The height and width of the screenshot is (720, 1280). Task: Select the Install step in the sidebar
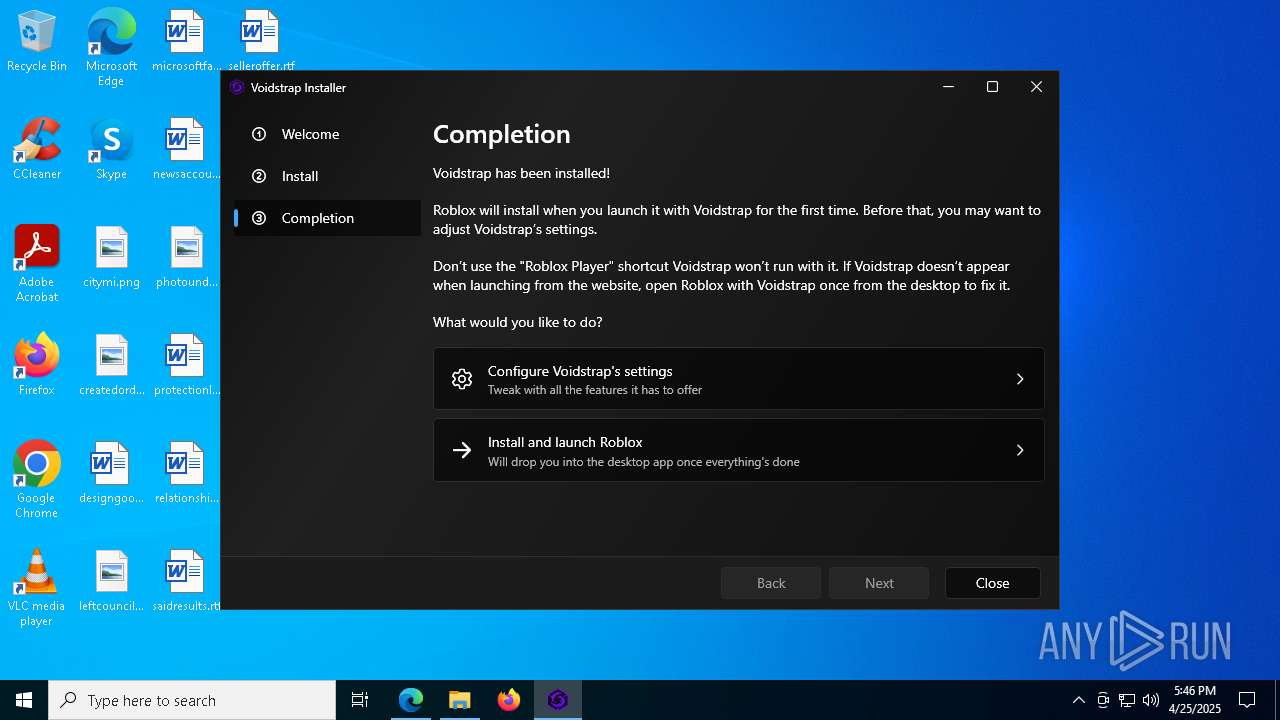click(327, 176)
